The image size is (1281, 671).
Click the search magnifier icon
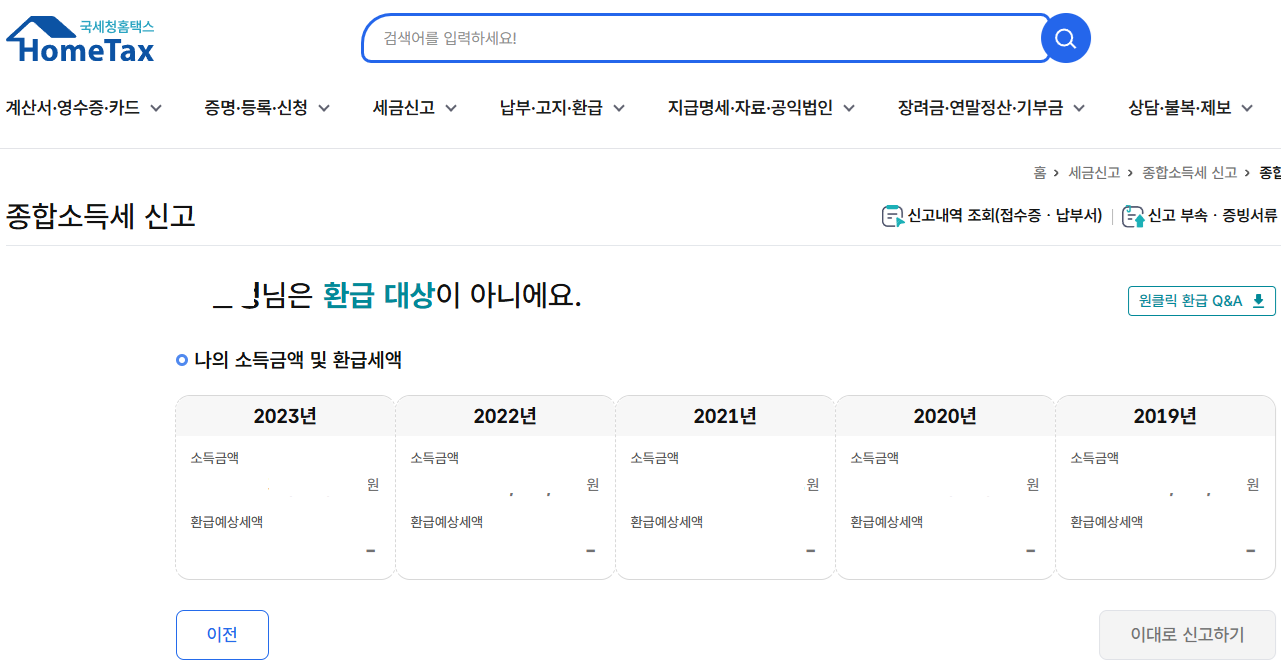tap(1064, 38)
